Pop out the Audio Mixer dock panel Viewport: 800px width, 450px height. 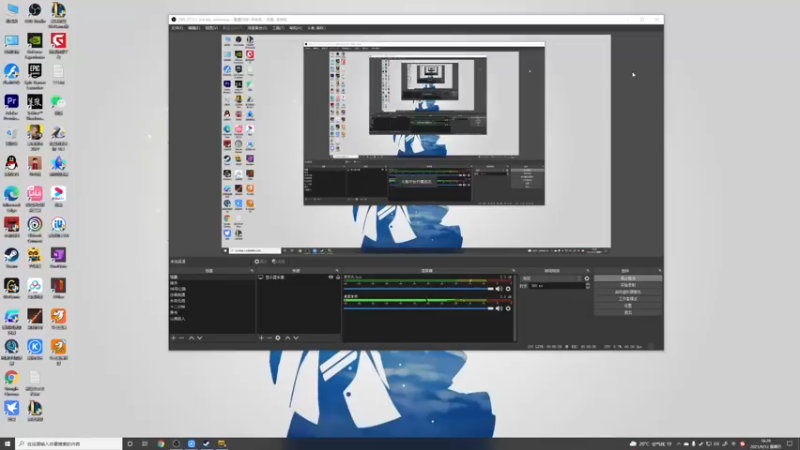coord(513,271)
